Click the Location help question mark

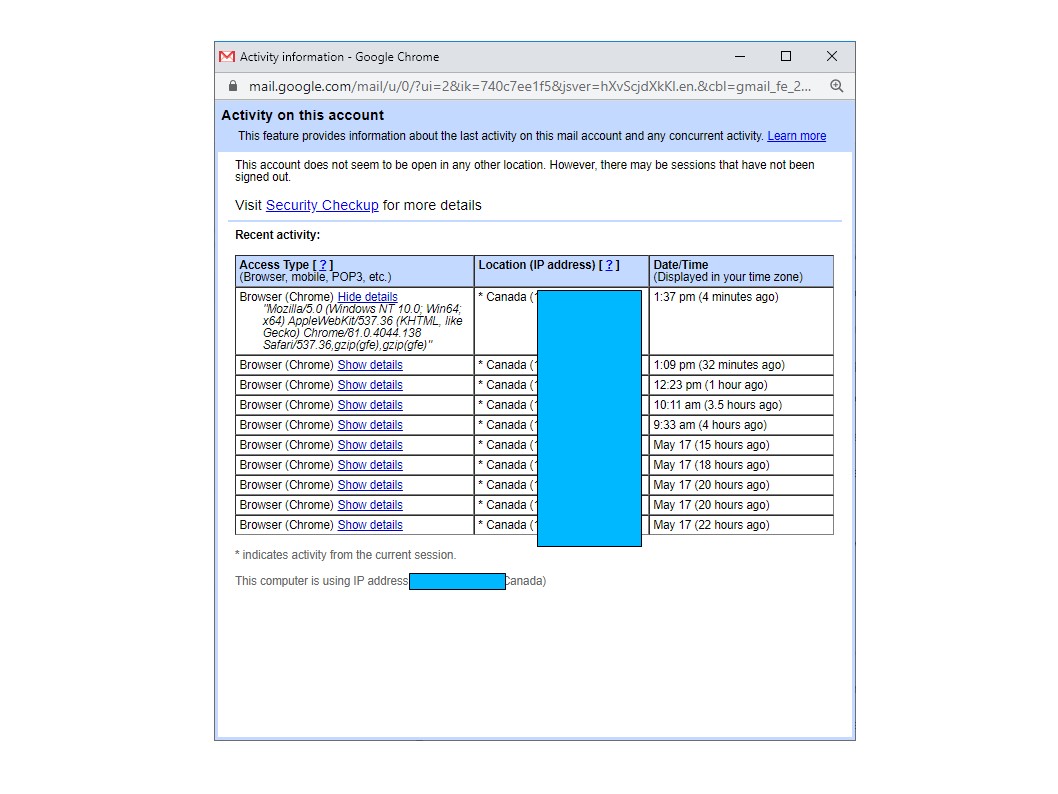pos(609,265)
